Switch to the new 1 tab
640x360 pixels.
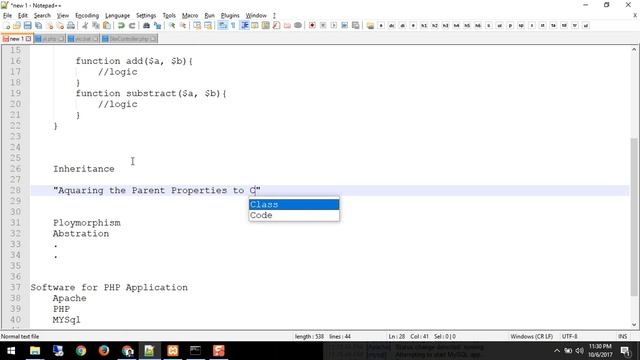click(16, 39)
